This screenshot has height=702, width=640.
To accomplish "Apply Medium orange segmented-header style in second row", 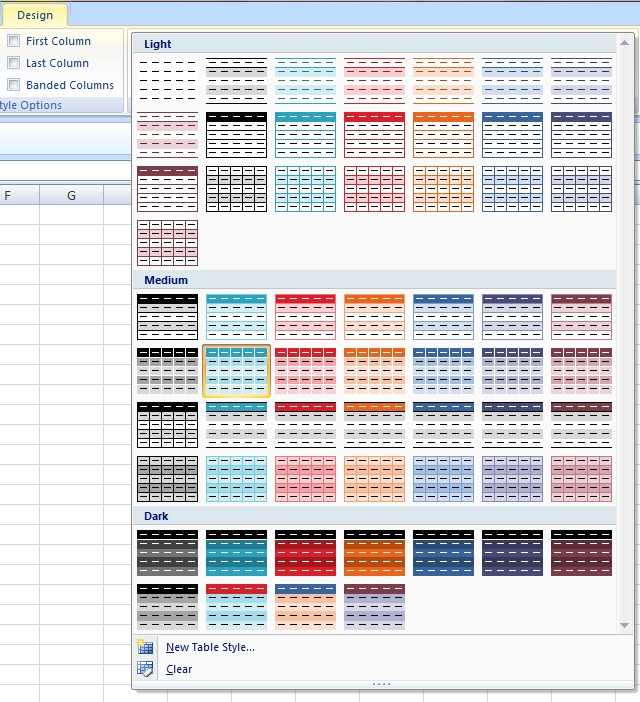I will point(374,371).
